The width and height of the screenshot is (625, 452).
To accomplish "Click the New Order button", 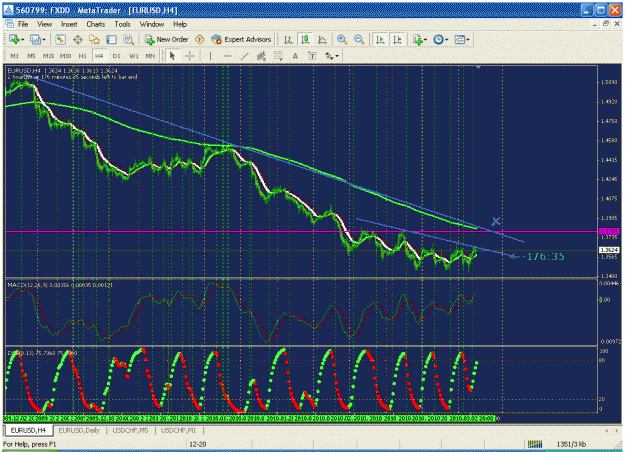I will [166, 39].
